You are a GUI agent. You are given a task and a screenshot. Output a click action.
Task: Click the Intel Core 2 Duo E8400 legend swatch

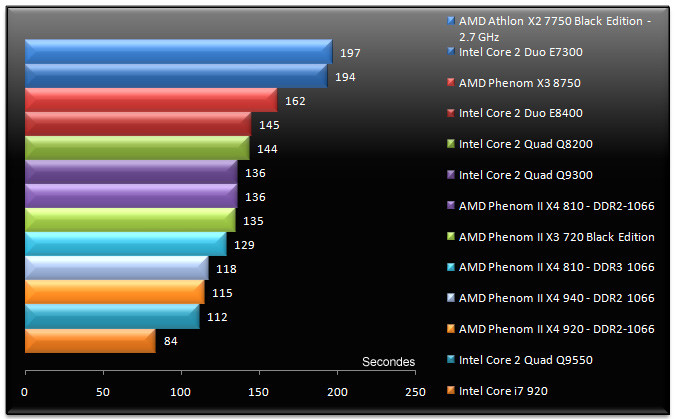[x=451, y=113]
